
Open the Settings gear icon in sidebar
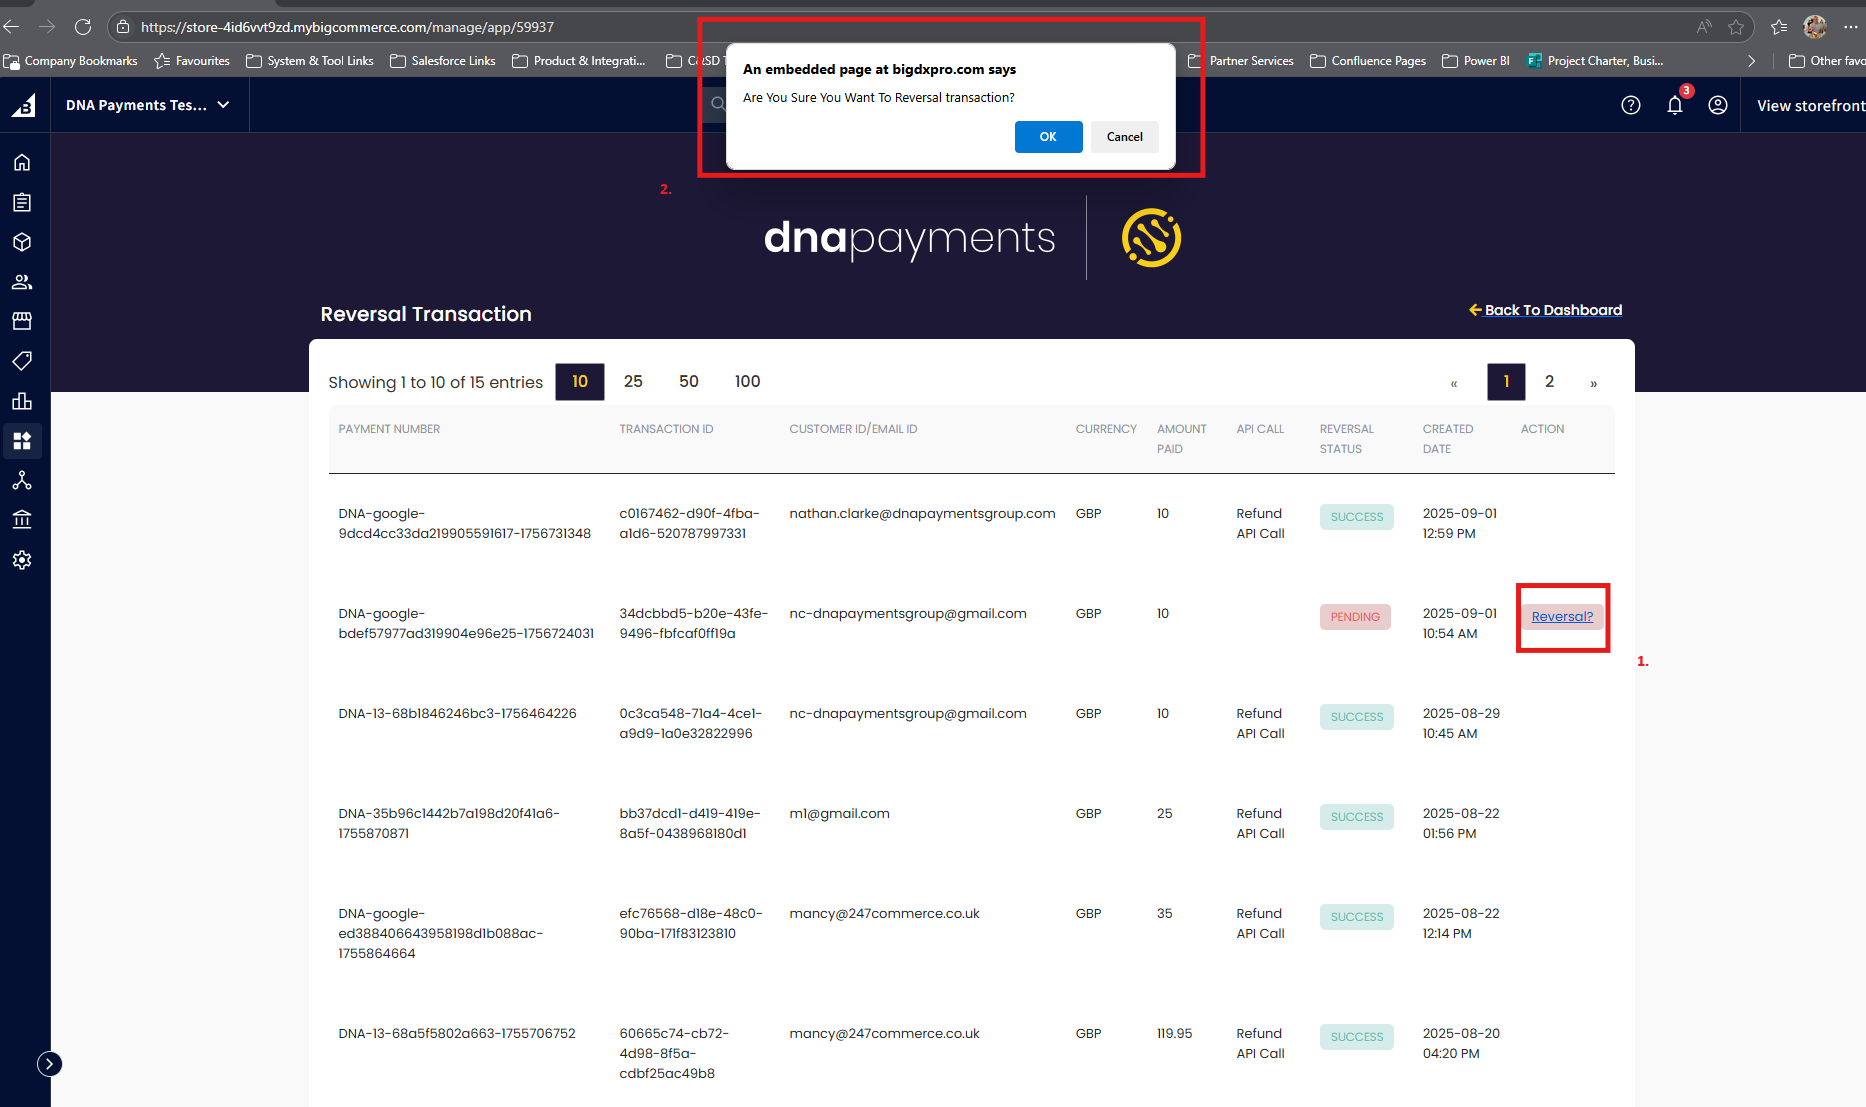click(22, 560)
